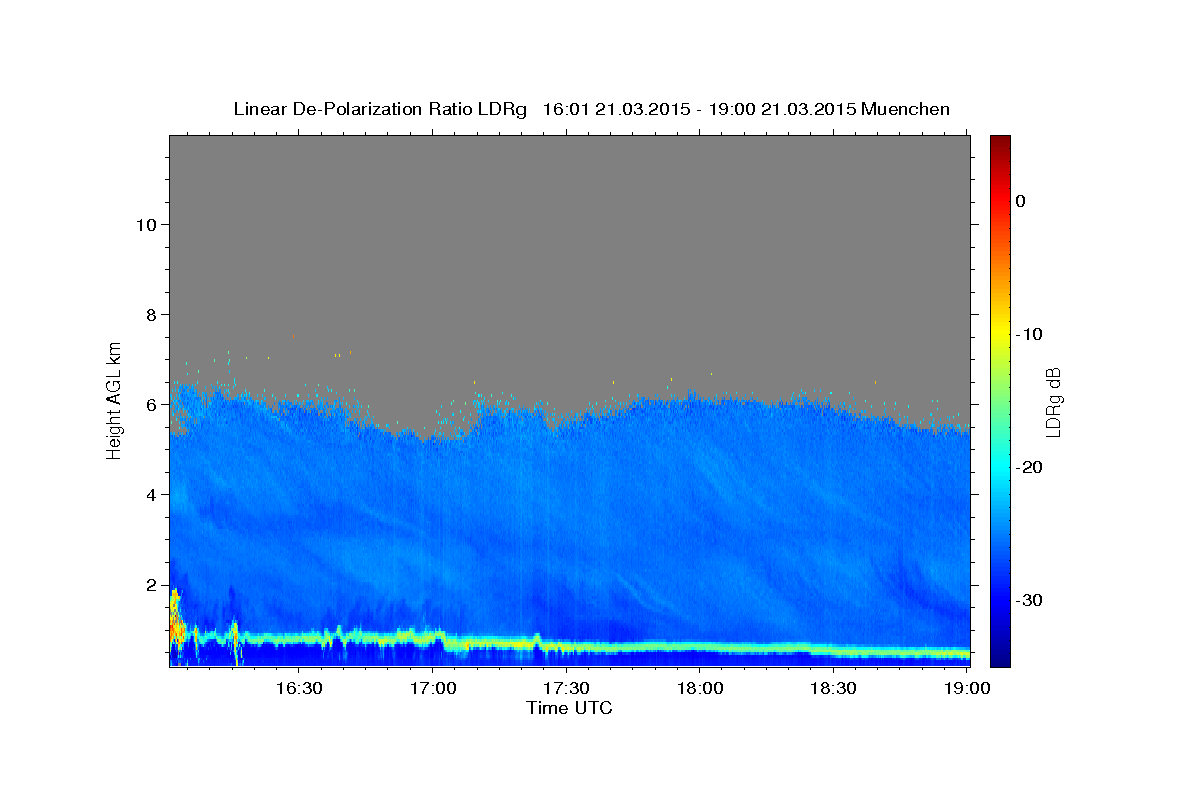This screenshot has width=1200, height=800.
Task: Click the 'Height AGL km' axis label
Action: [x=115, y=400]
